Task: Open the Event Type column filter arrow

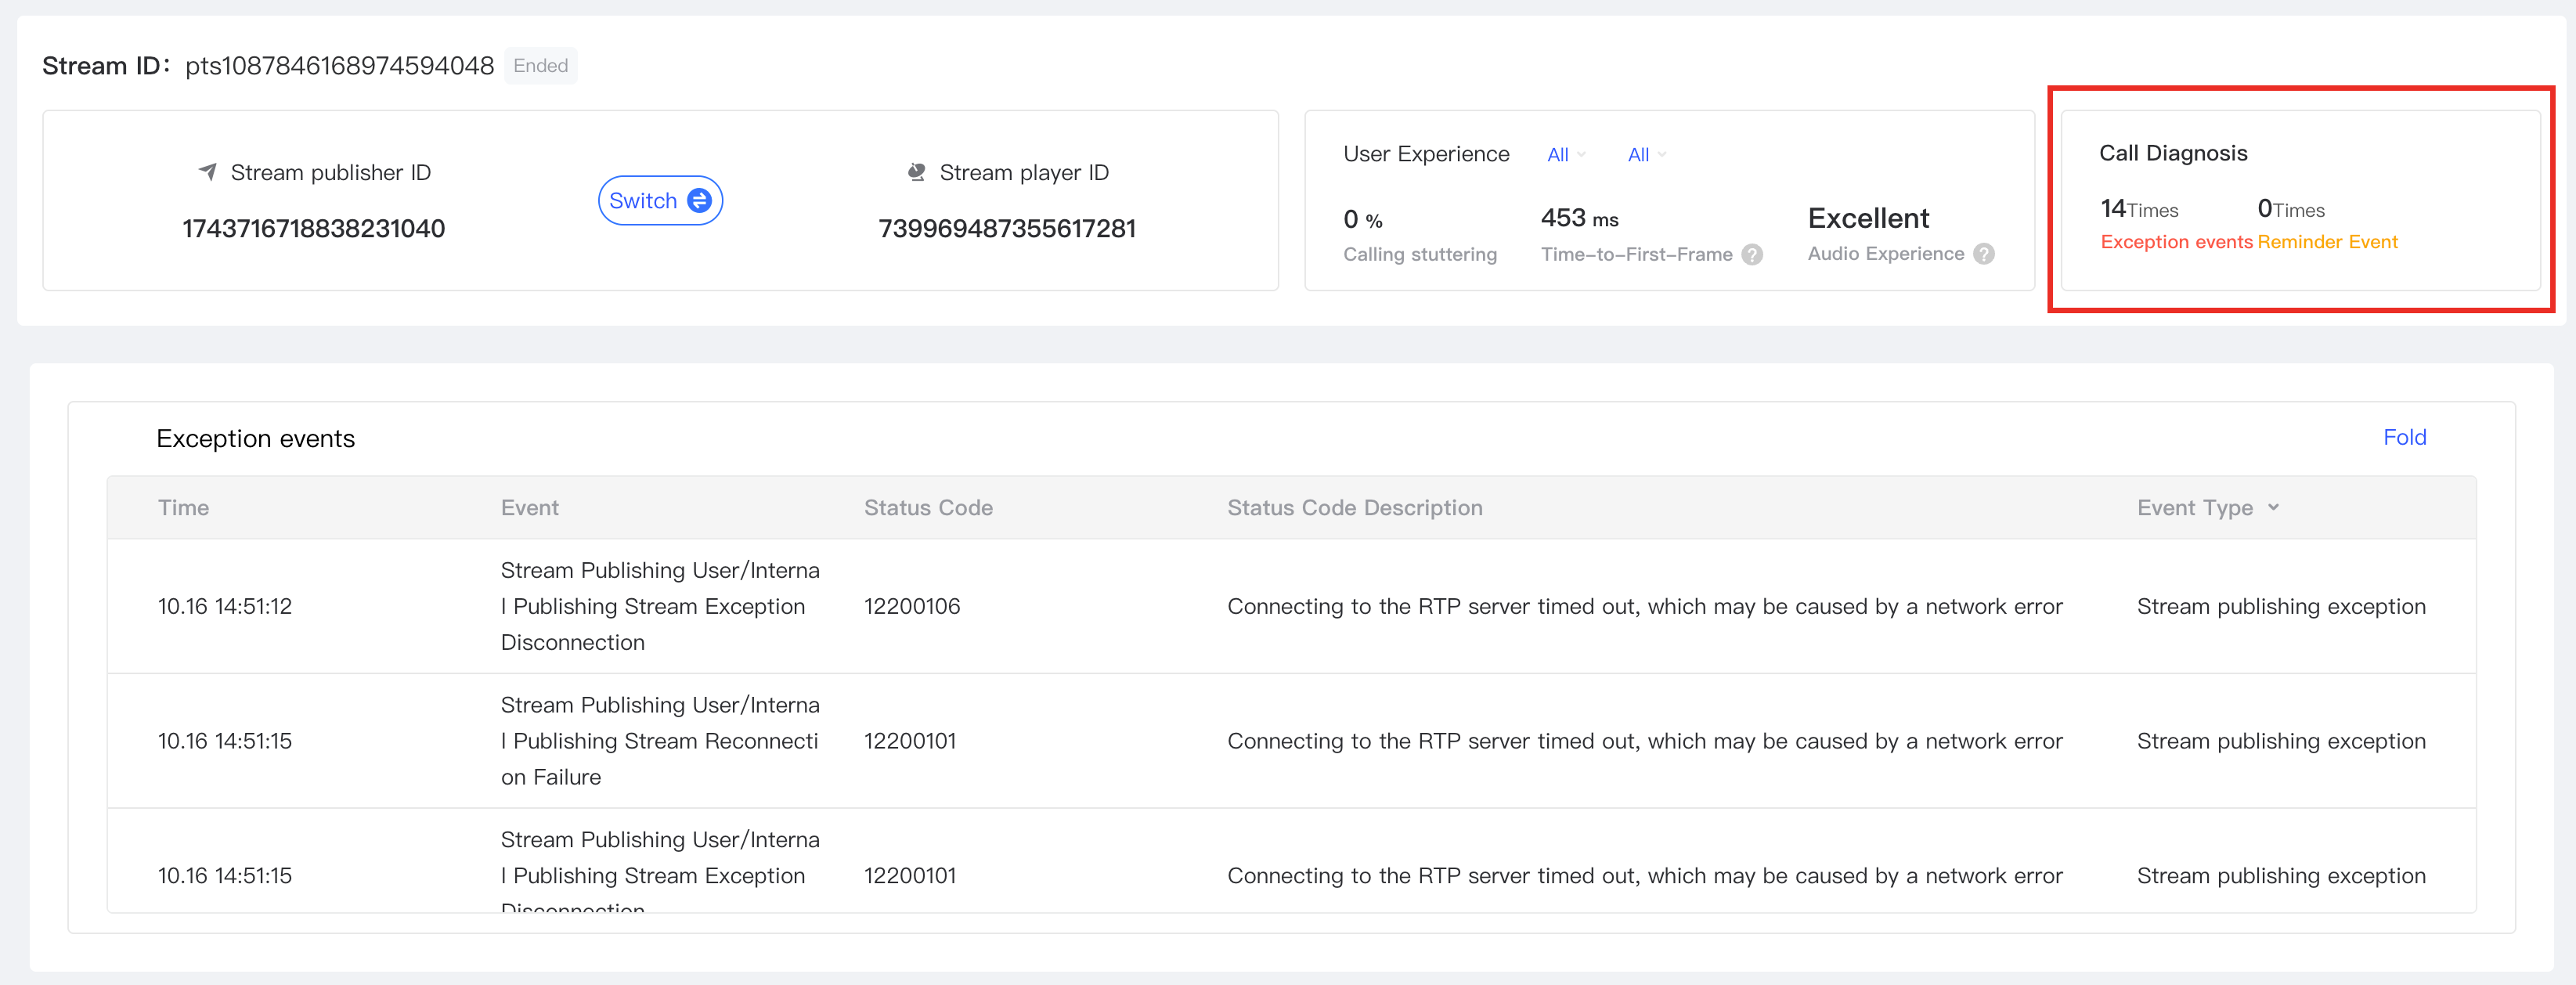Action: 2273,507
